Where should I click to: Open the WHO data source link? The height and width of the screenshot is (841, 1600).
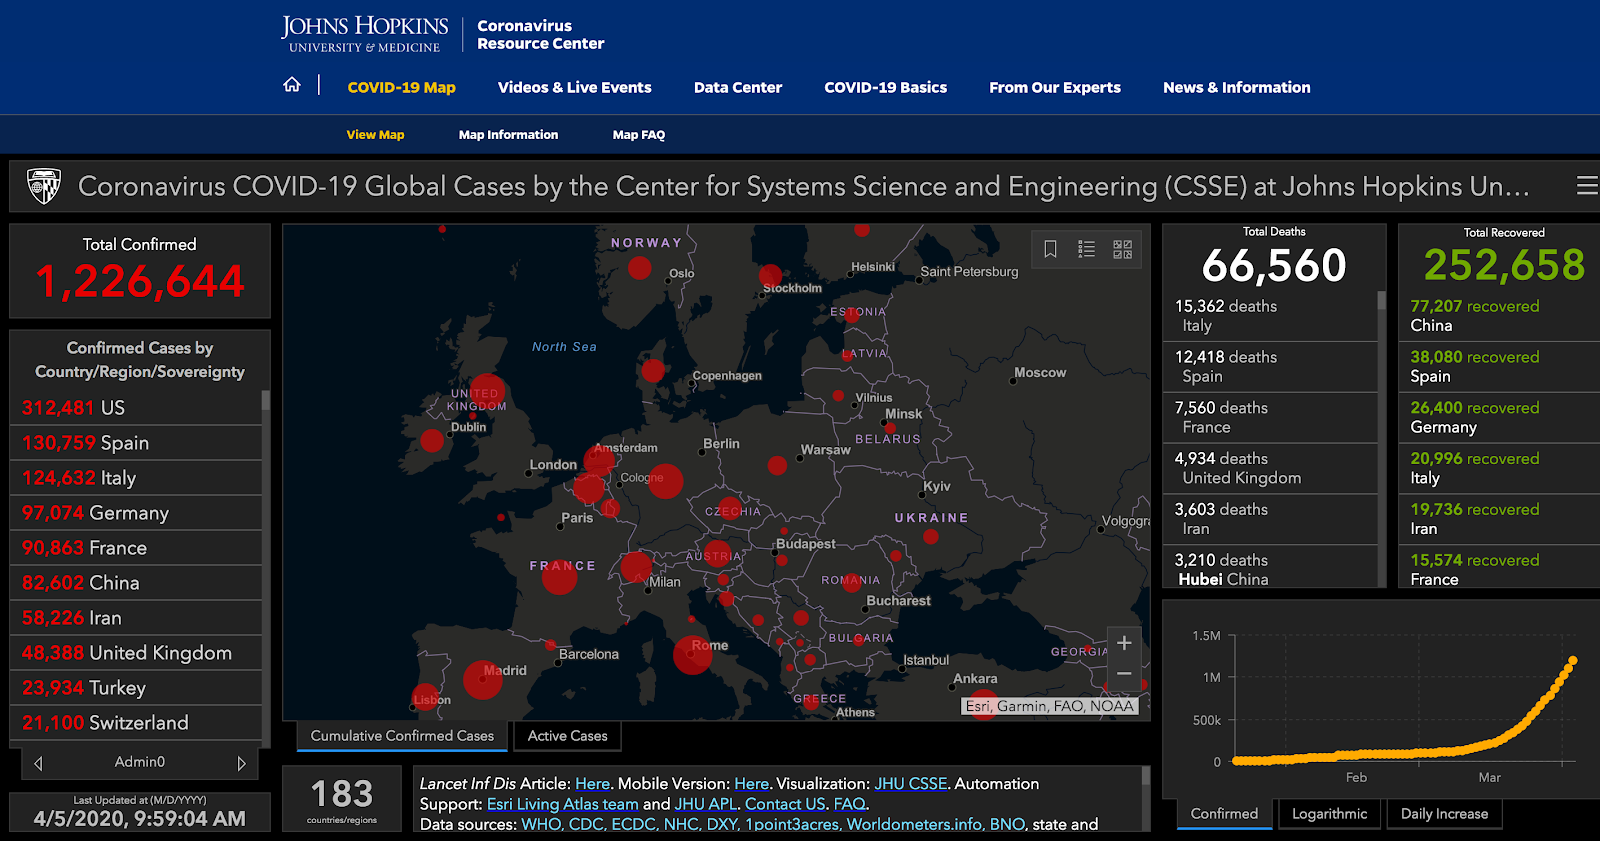click(x=541, y=824)
